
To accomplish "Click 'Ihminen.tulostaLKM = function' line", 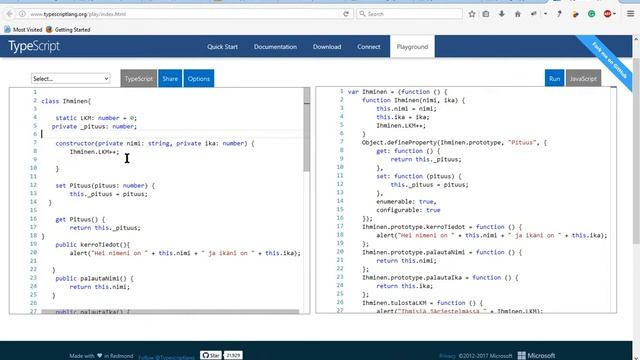I will point(422,303).
